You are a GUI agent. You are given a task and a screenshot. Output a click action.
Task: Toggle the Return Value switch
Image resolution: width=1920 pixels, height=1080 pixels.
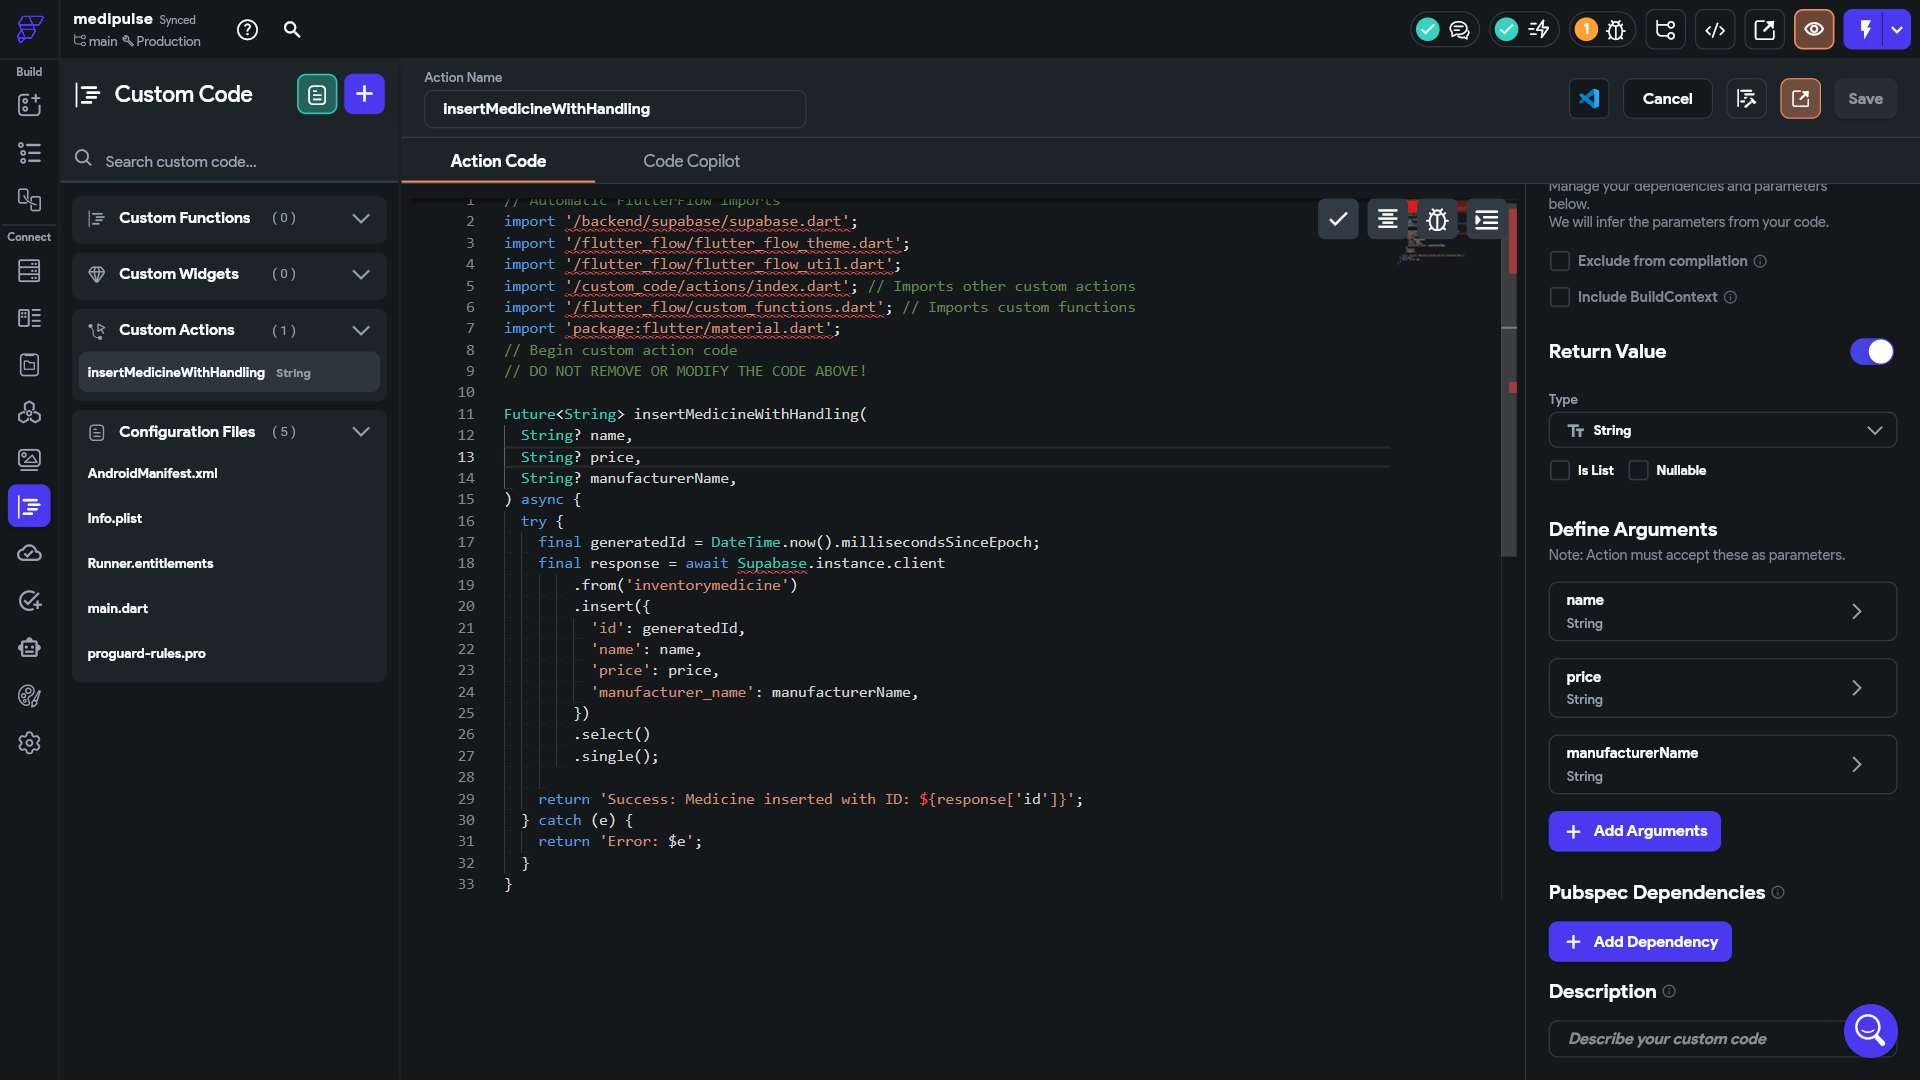pos(1871,351)
